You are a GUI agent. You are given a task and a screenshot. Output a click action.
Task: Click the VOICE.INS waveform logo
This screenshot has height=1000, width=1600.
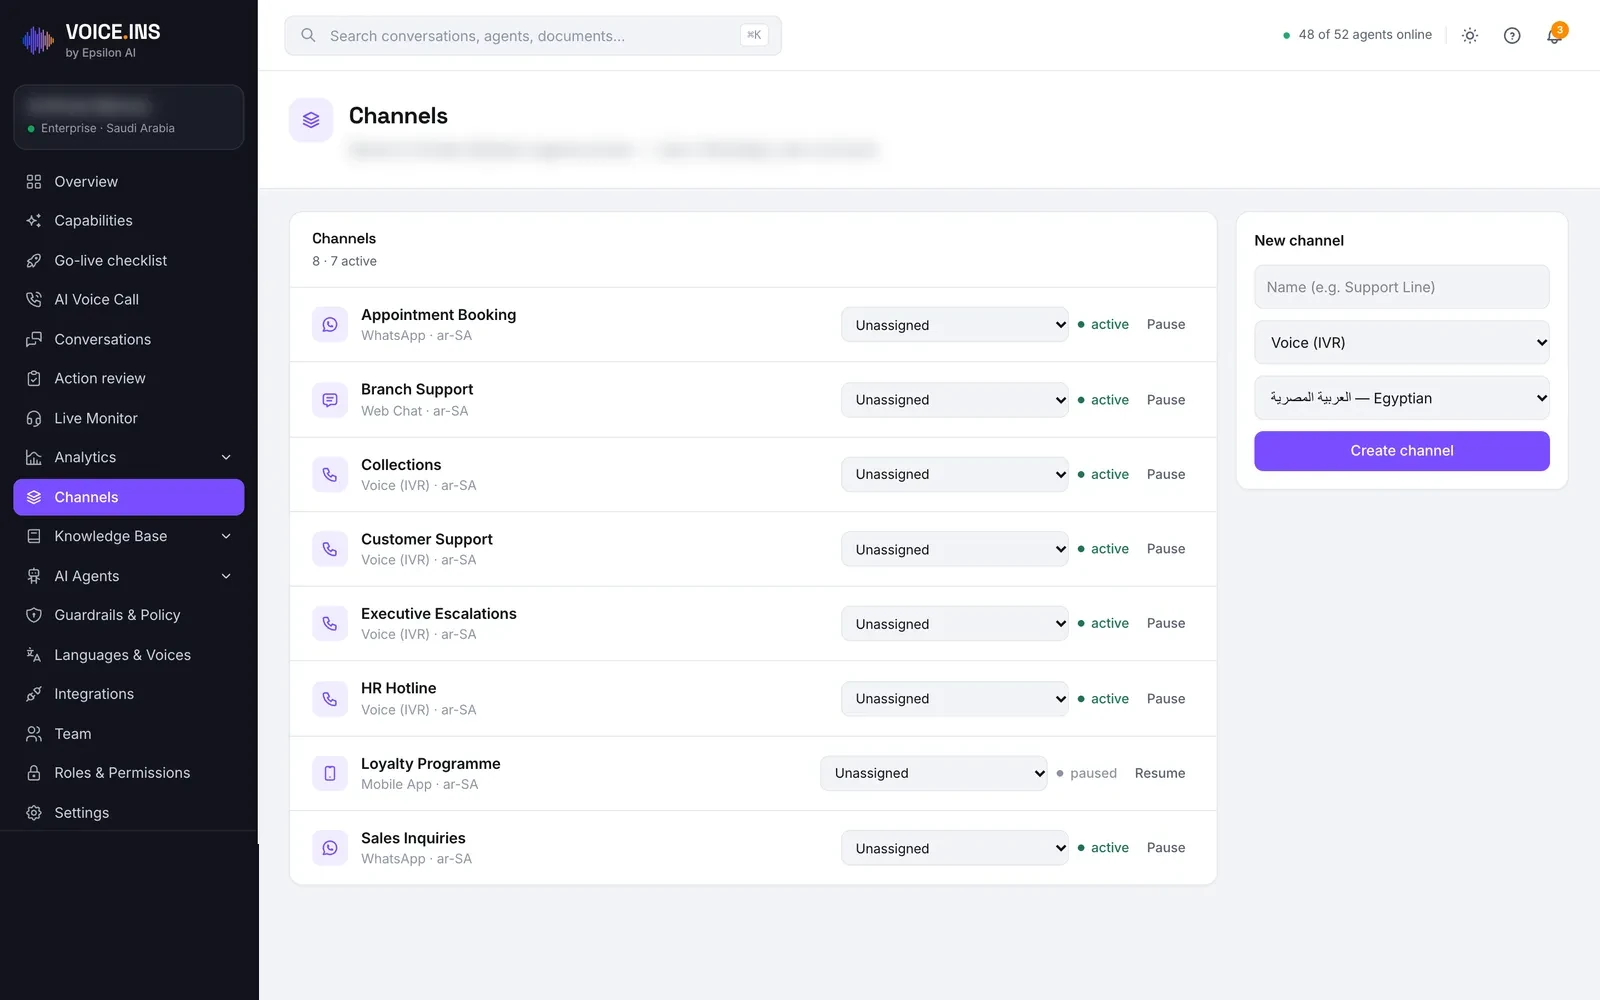pos(38,40)
